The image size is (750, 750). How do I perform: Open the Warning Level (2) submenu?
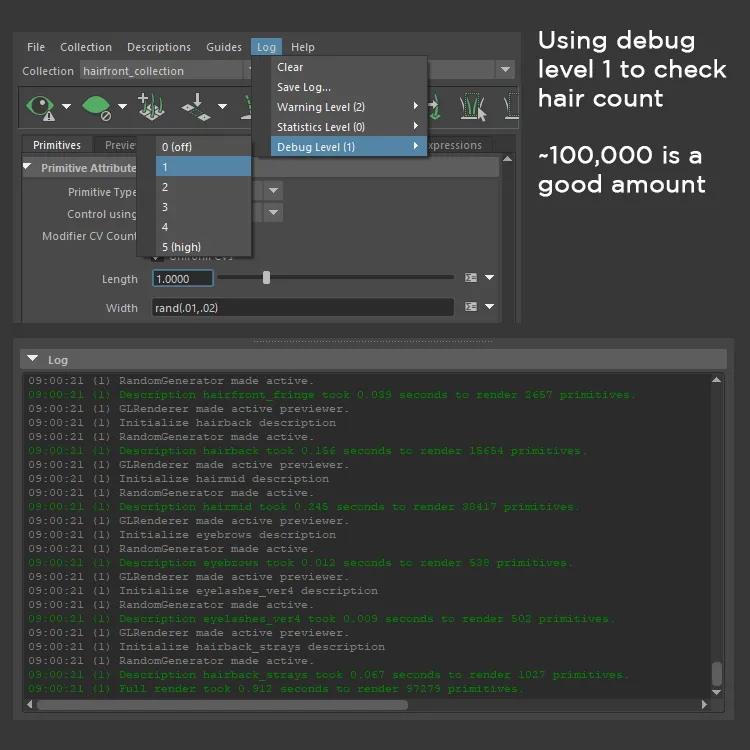coord(349,107)
